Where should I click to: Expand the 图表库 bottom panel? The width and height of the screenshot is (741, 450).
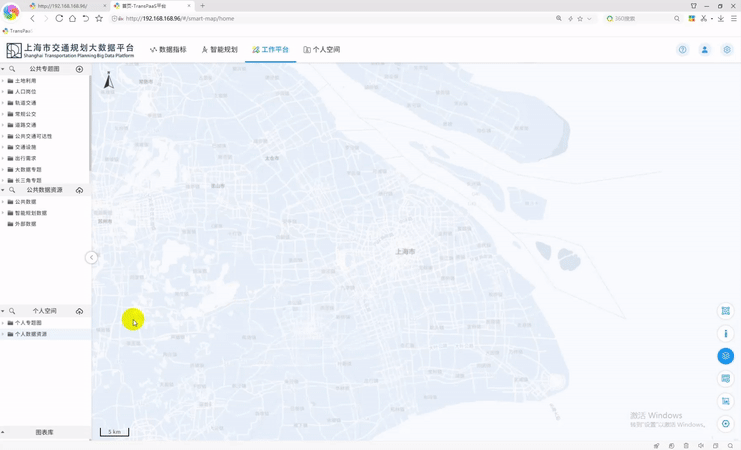click(x=3, y=433)
